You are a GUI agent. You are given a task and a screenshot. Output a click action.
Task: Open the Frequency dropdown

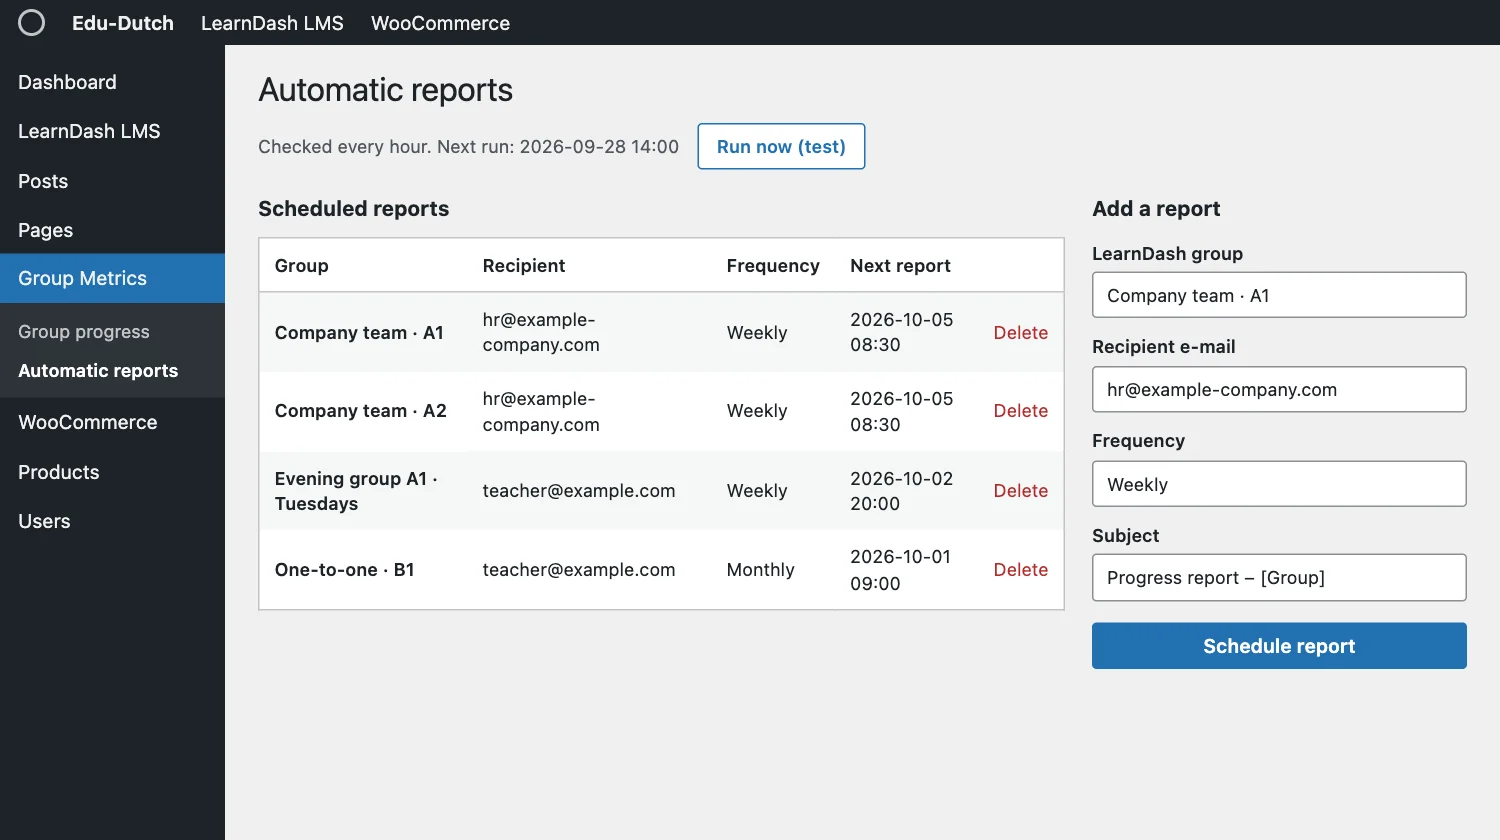[1279, 484]
